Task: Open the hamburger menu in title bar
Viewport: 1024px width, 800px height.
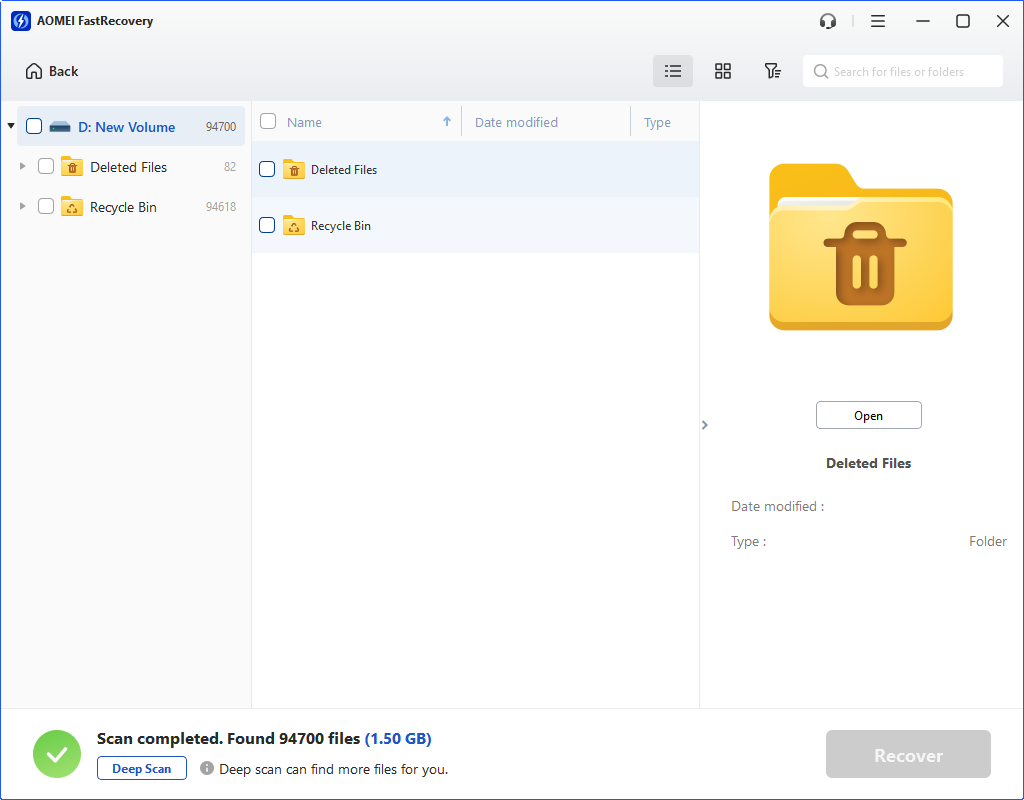Action: pos(878,21)
